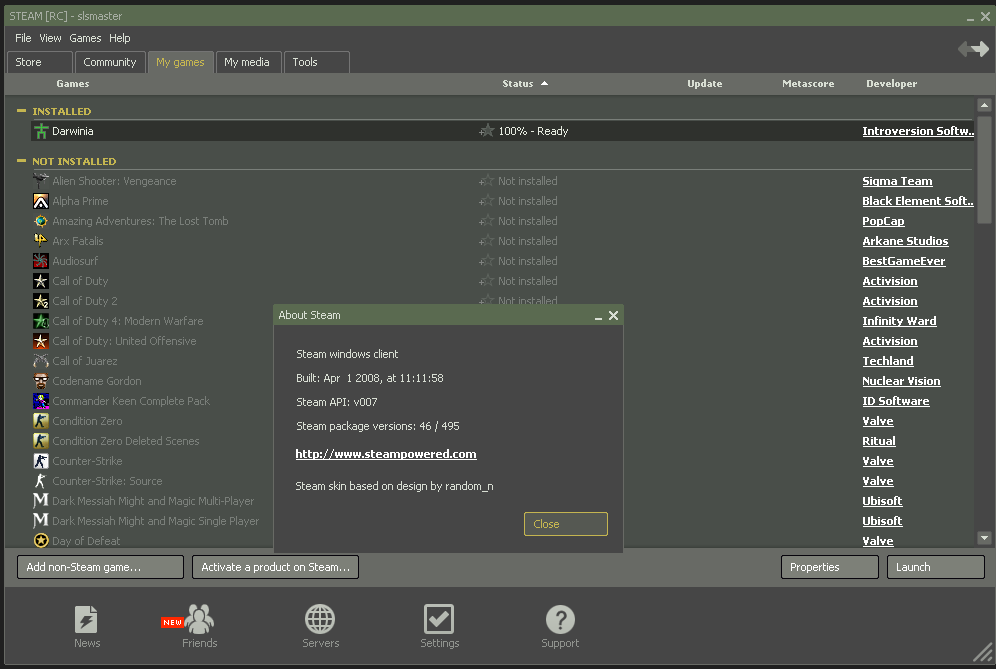This screenshot has height=669, width=996.
Task: Open the Friends icon
Action: 199,620
